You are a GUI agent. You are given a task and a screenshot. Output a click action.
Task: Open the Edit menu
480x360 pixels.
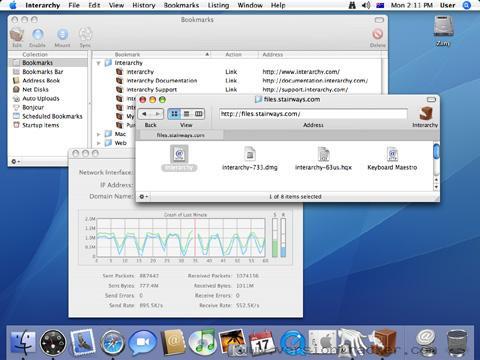tap(94, 5)
